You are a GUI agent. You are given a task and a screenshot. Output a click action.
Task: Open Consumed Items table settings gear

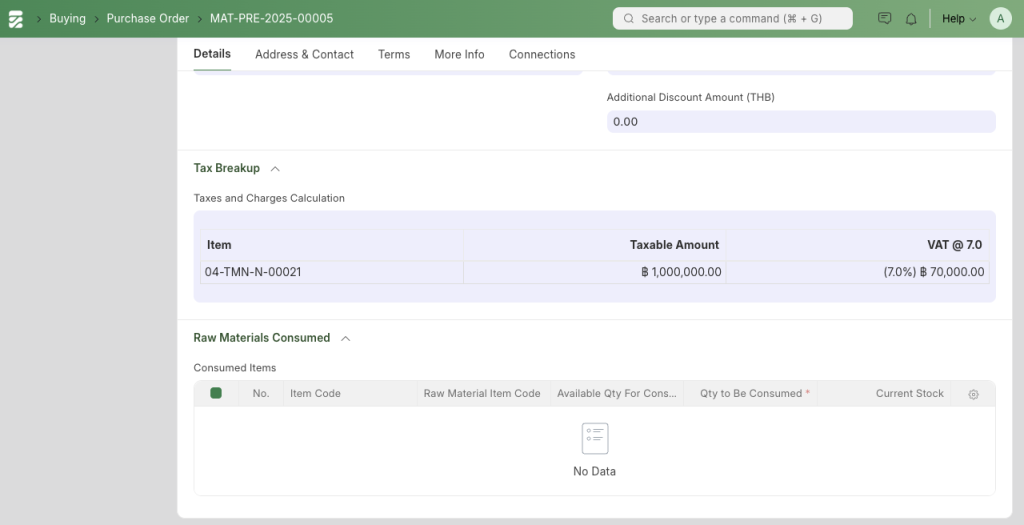coord(973,394)
